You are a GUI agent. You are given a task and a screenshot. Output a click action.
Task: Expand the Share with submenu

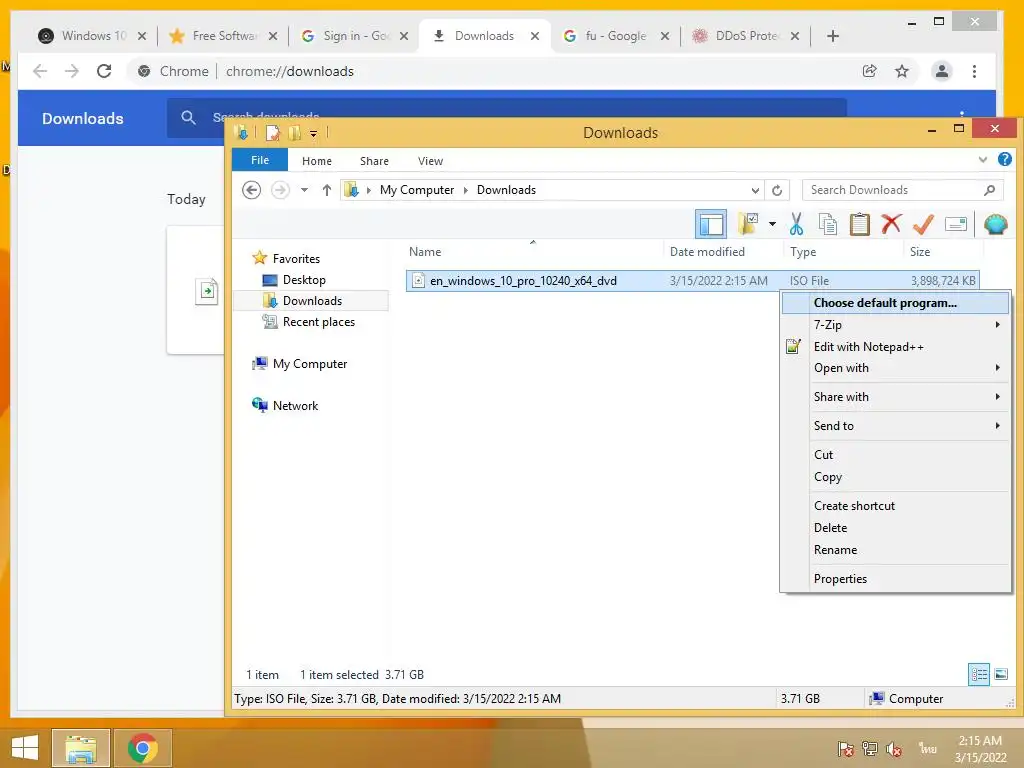[x=895, y=396]
